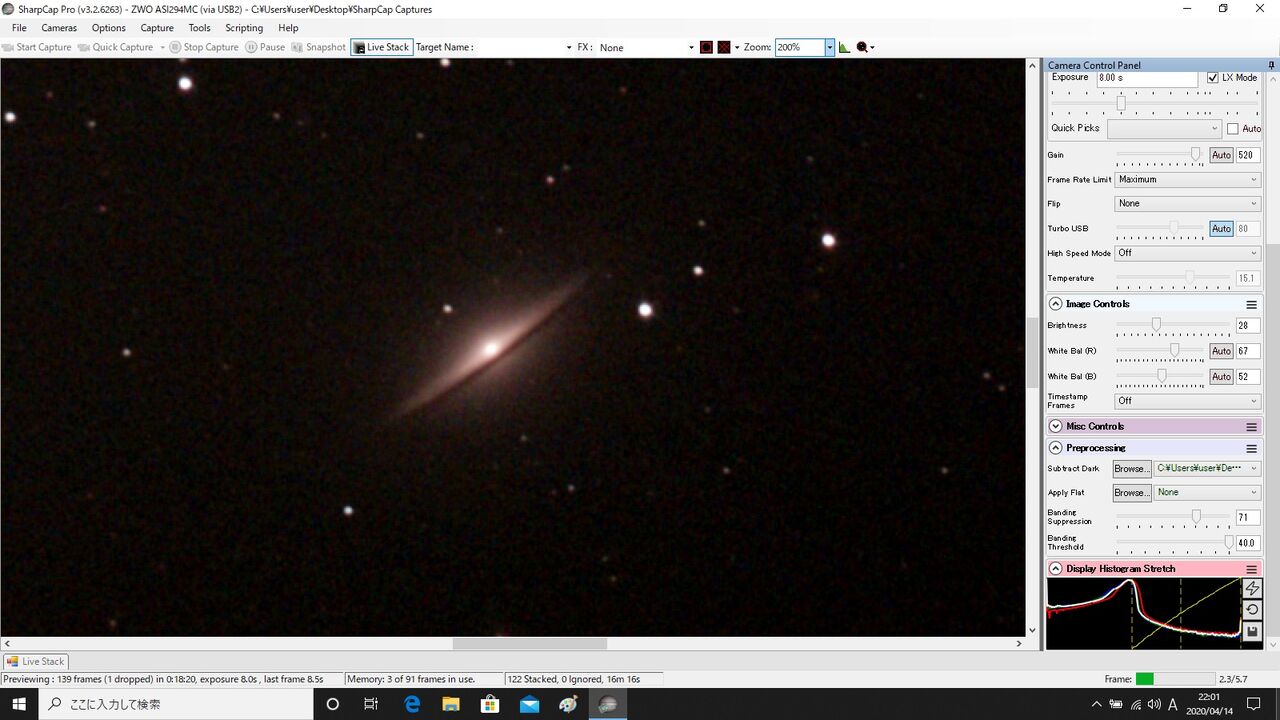Expand the Misc Controls section

point(1055,426)
